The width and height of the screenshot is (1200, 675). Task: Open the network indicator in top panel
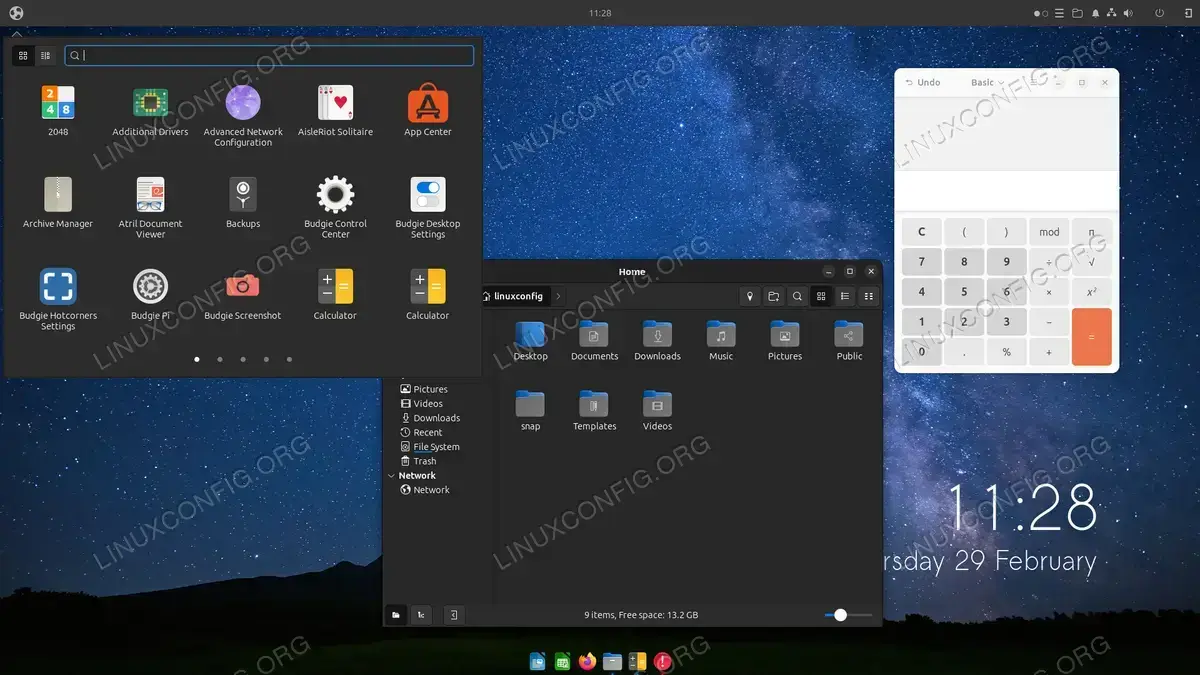1111,13
